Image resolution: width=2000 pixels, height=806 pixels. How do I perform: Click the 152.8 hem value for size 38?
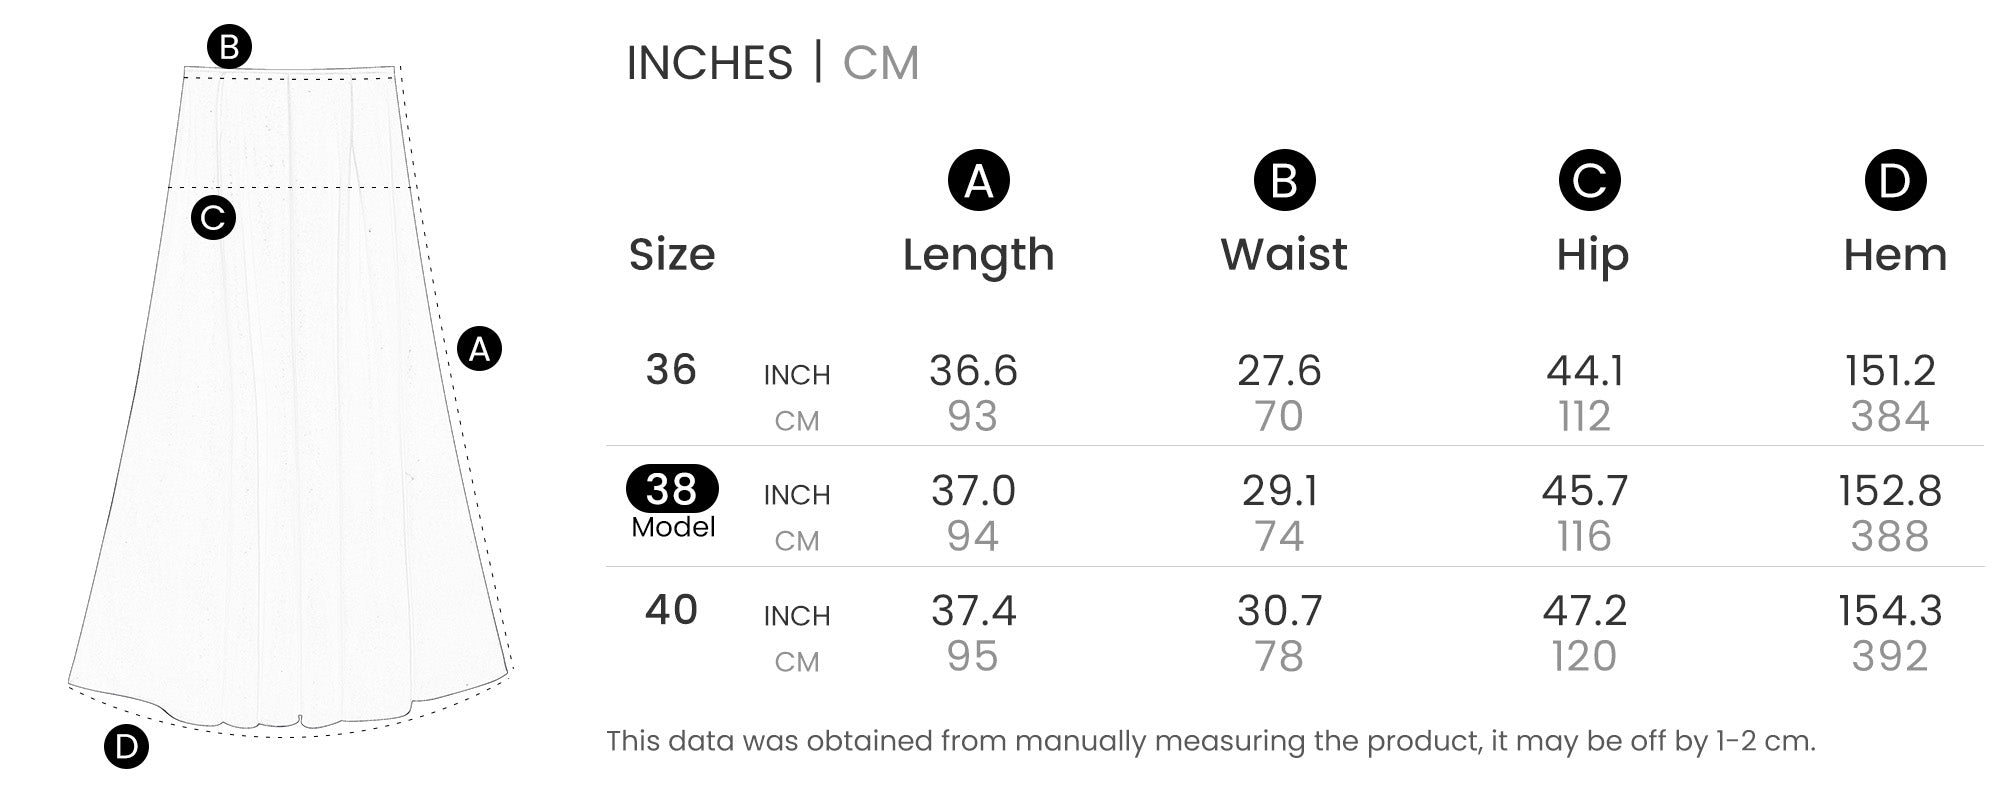coord(1889,491)
